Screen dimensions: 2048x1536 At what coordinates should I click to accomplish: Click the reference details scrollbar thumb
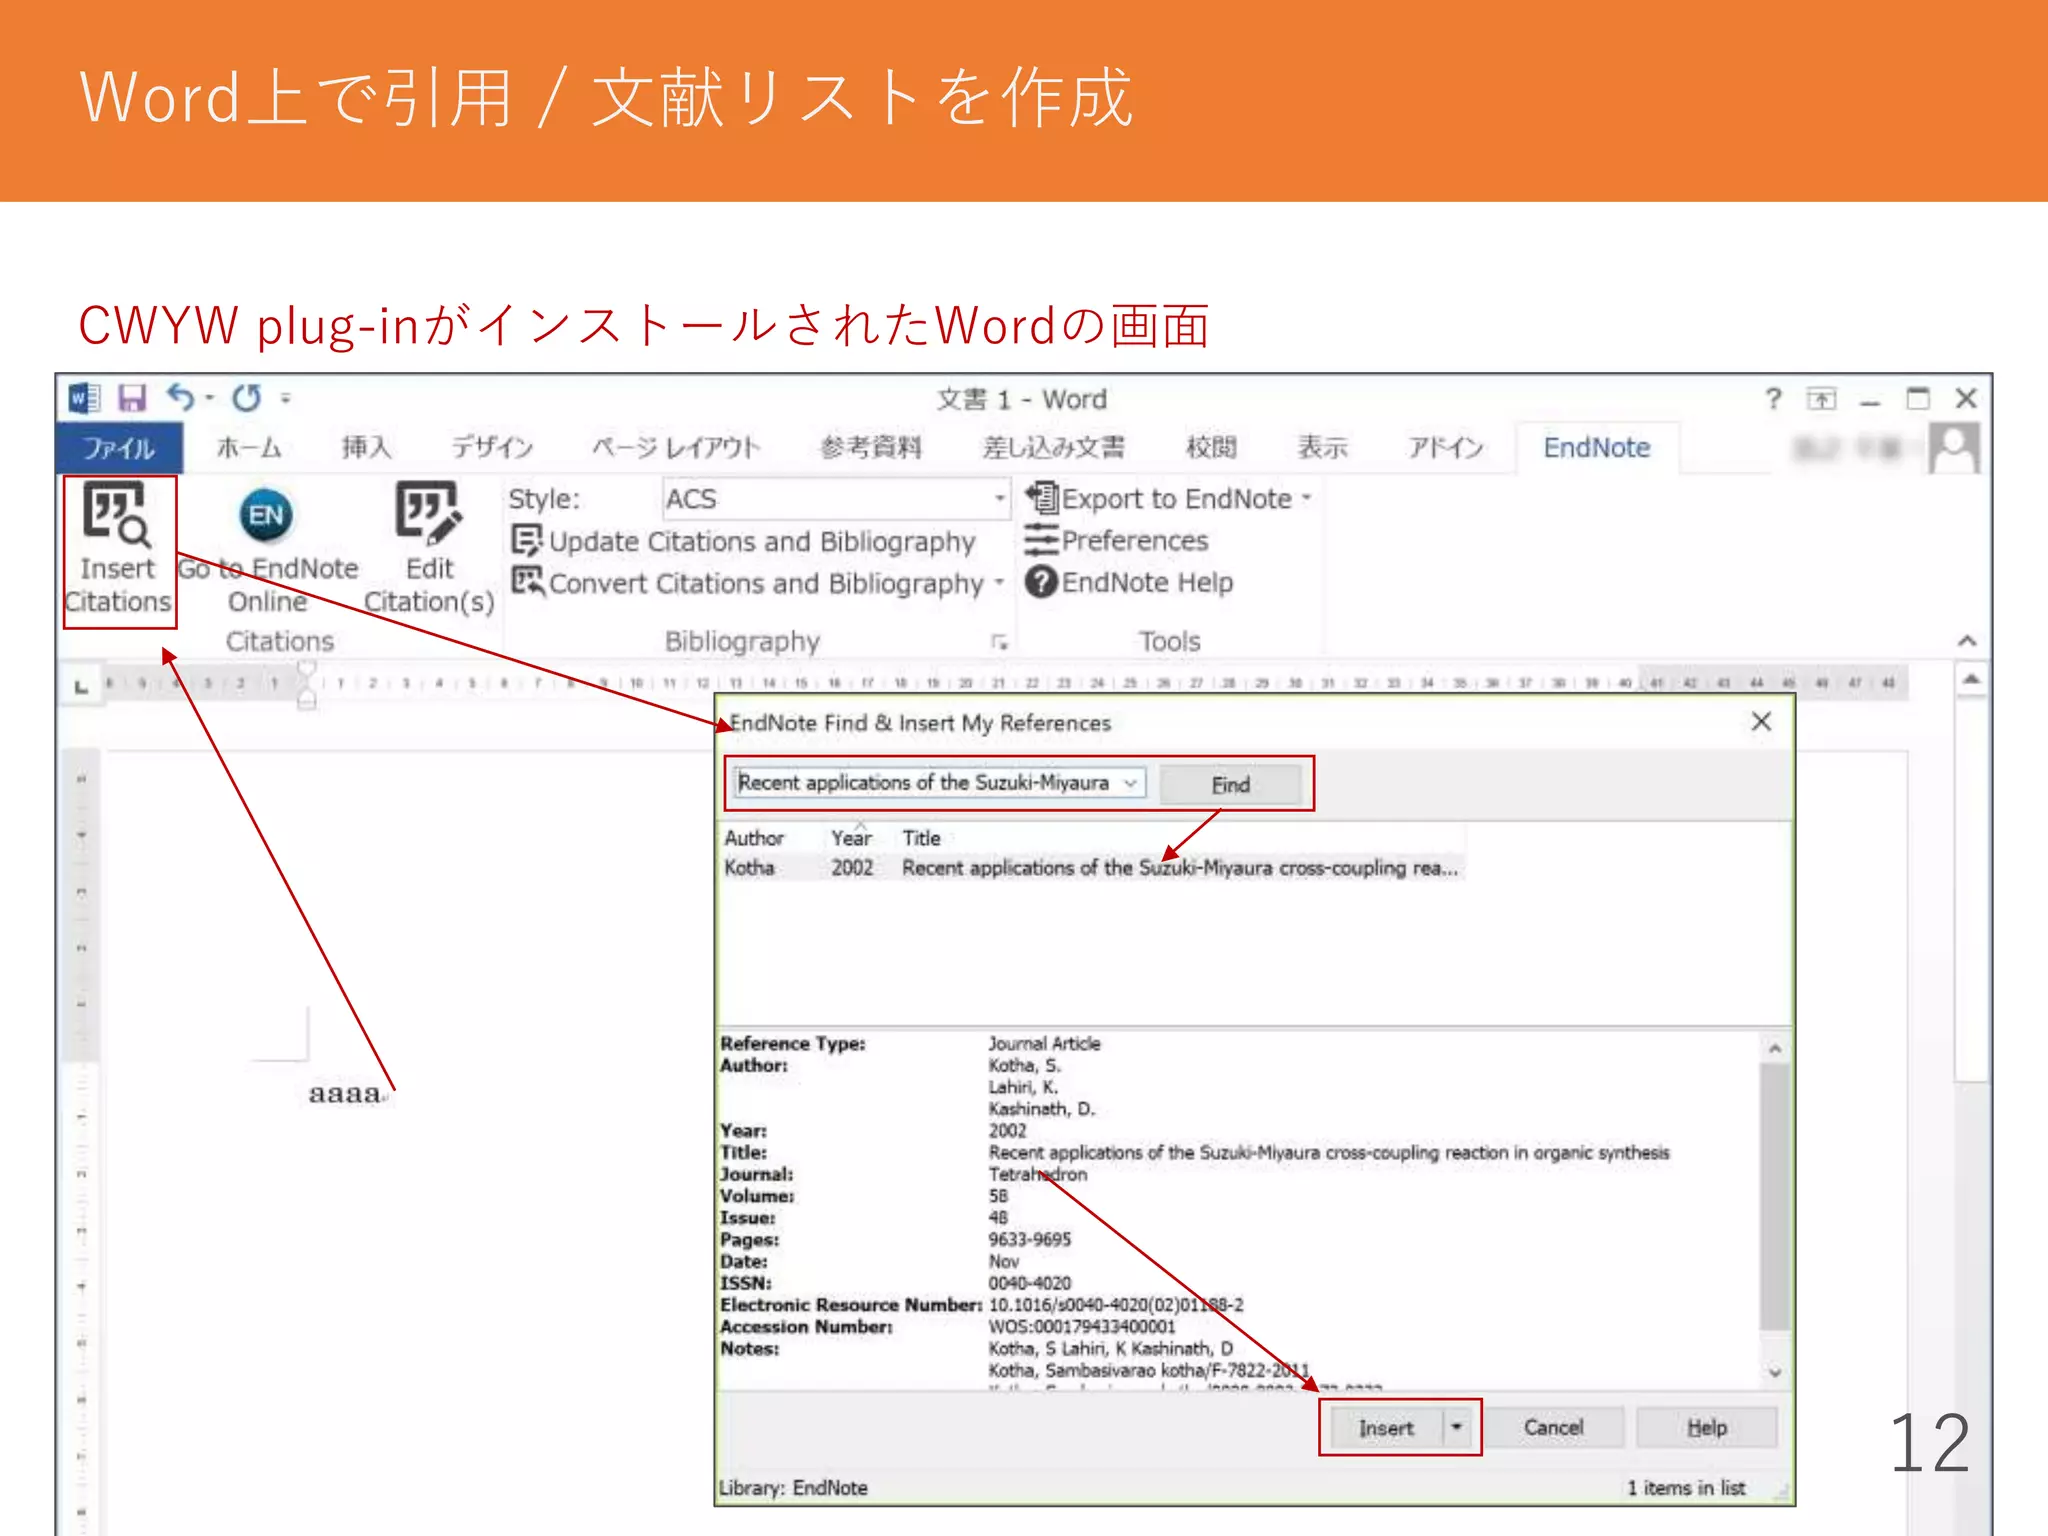[1775, 1197]
